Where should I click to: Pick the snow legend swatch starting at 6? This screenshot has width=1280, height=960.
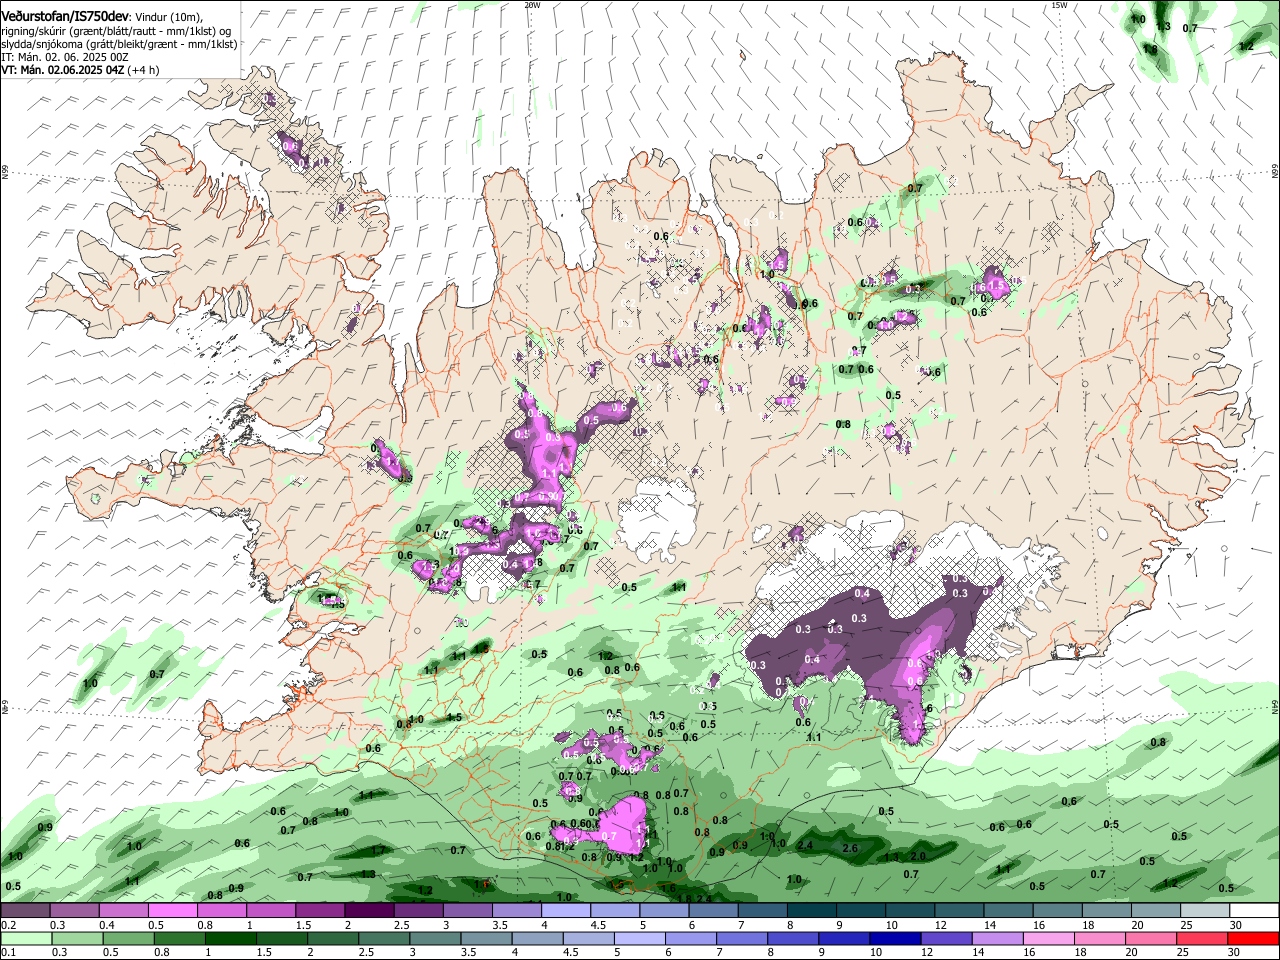713,911
